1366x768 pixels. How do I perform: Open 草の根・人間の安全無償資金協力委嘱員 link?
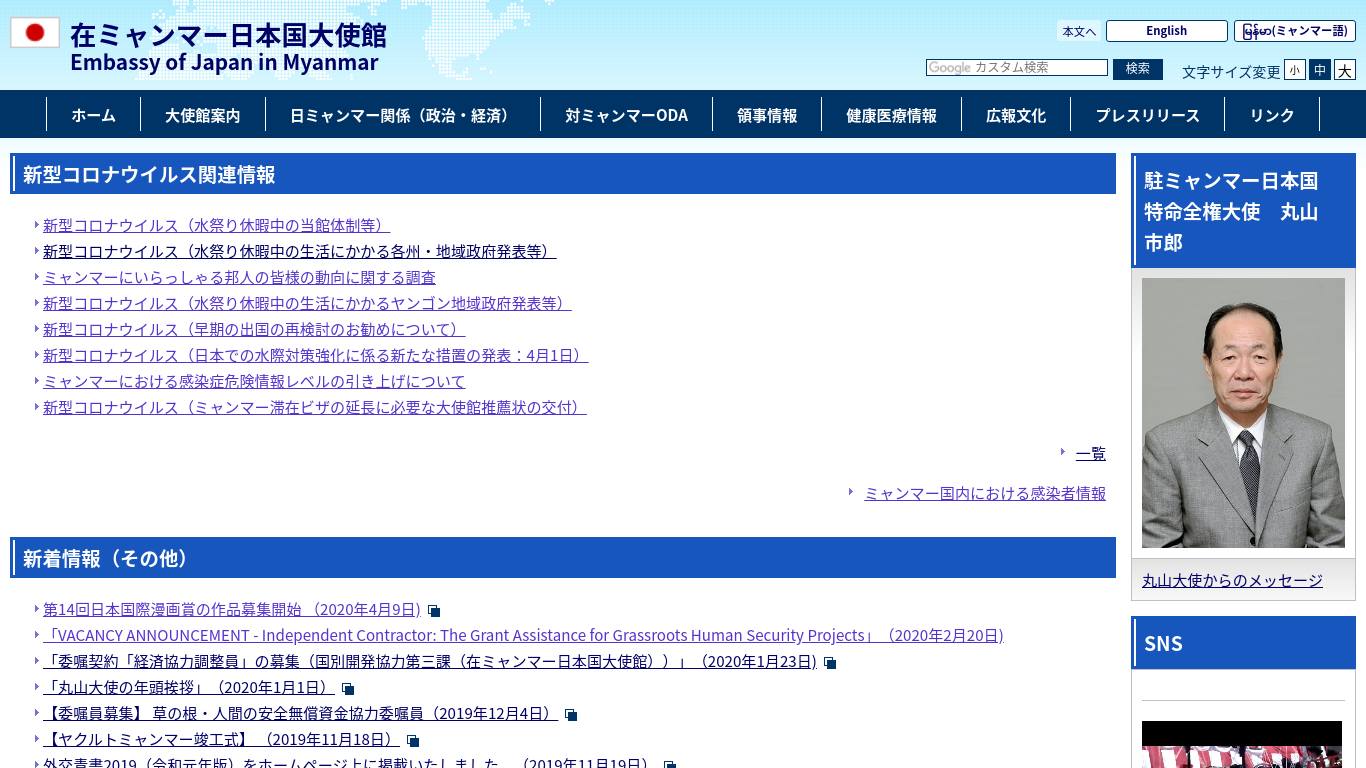click(300, 714)
